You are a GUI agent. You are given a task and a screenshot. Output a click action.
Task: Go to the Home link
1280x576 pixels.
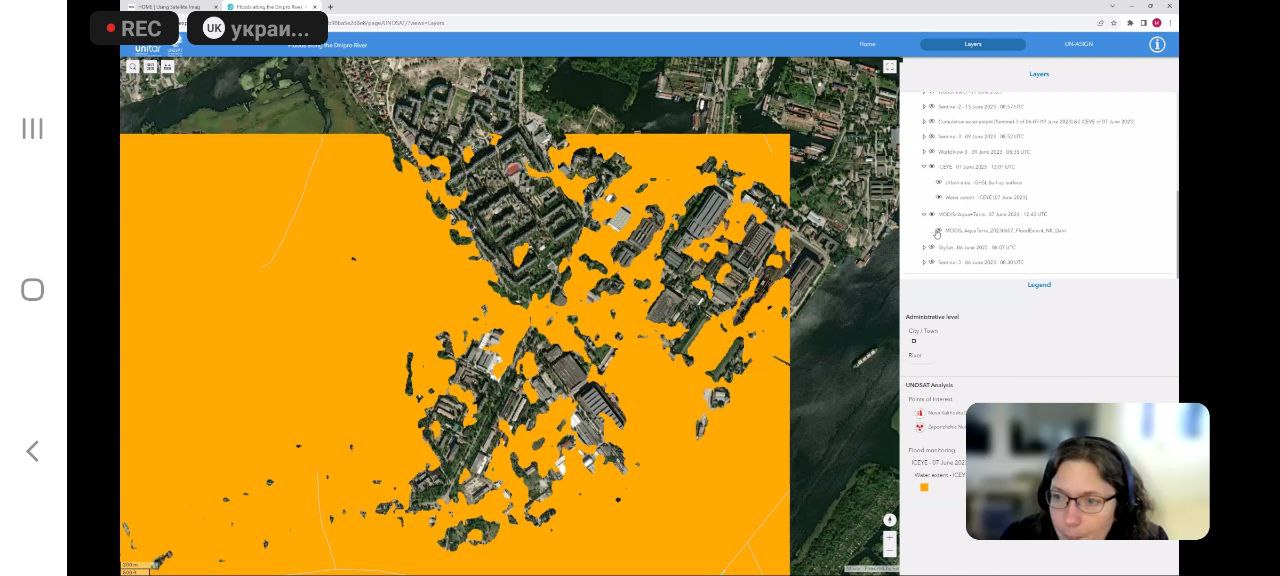867,44
